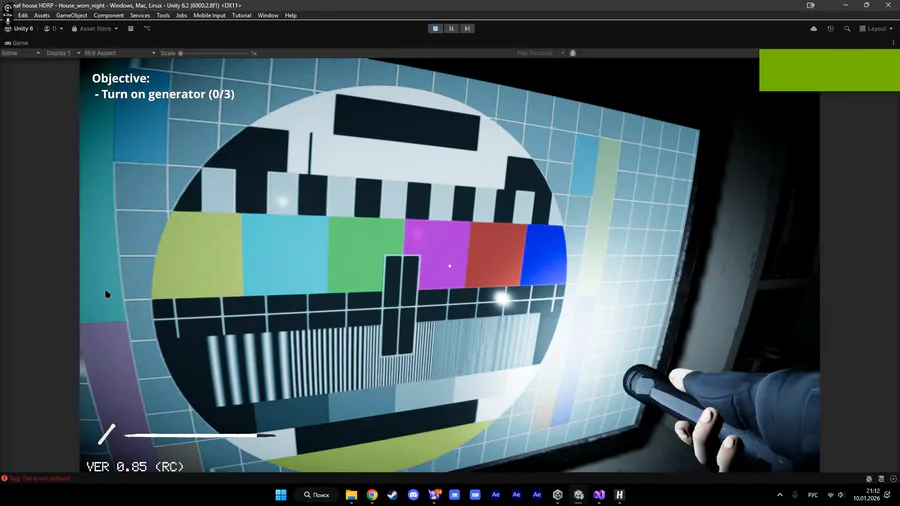Select the Game view tab
The width and height of the screenshot is (900, 506).
pos(17,43)
